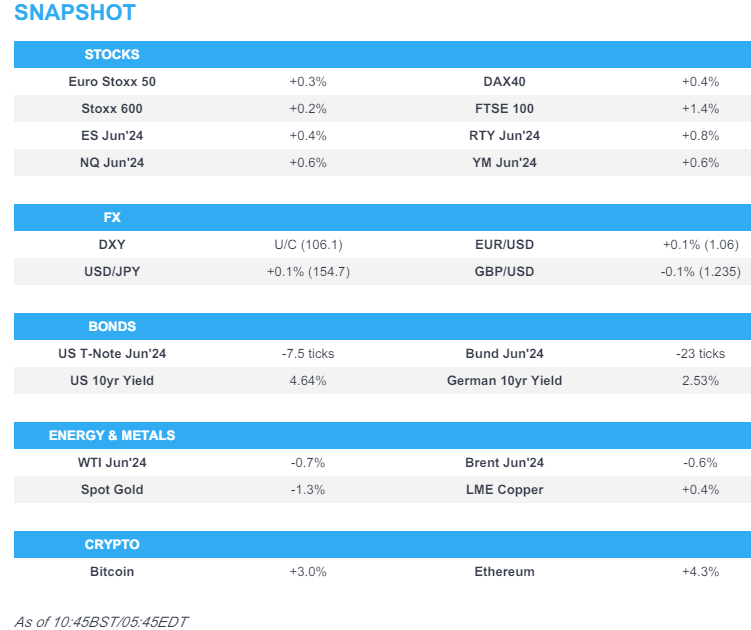Select the USD/JPY label
The height and width of the screenshot is (630, 751).
[x=112, y=271]
